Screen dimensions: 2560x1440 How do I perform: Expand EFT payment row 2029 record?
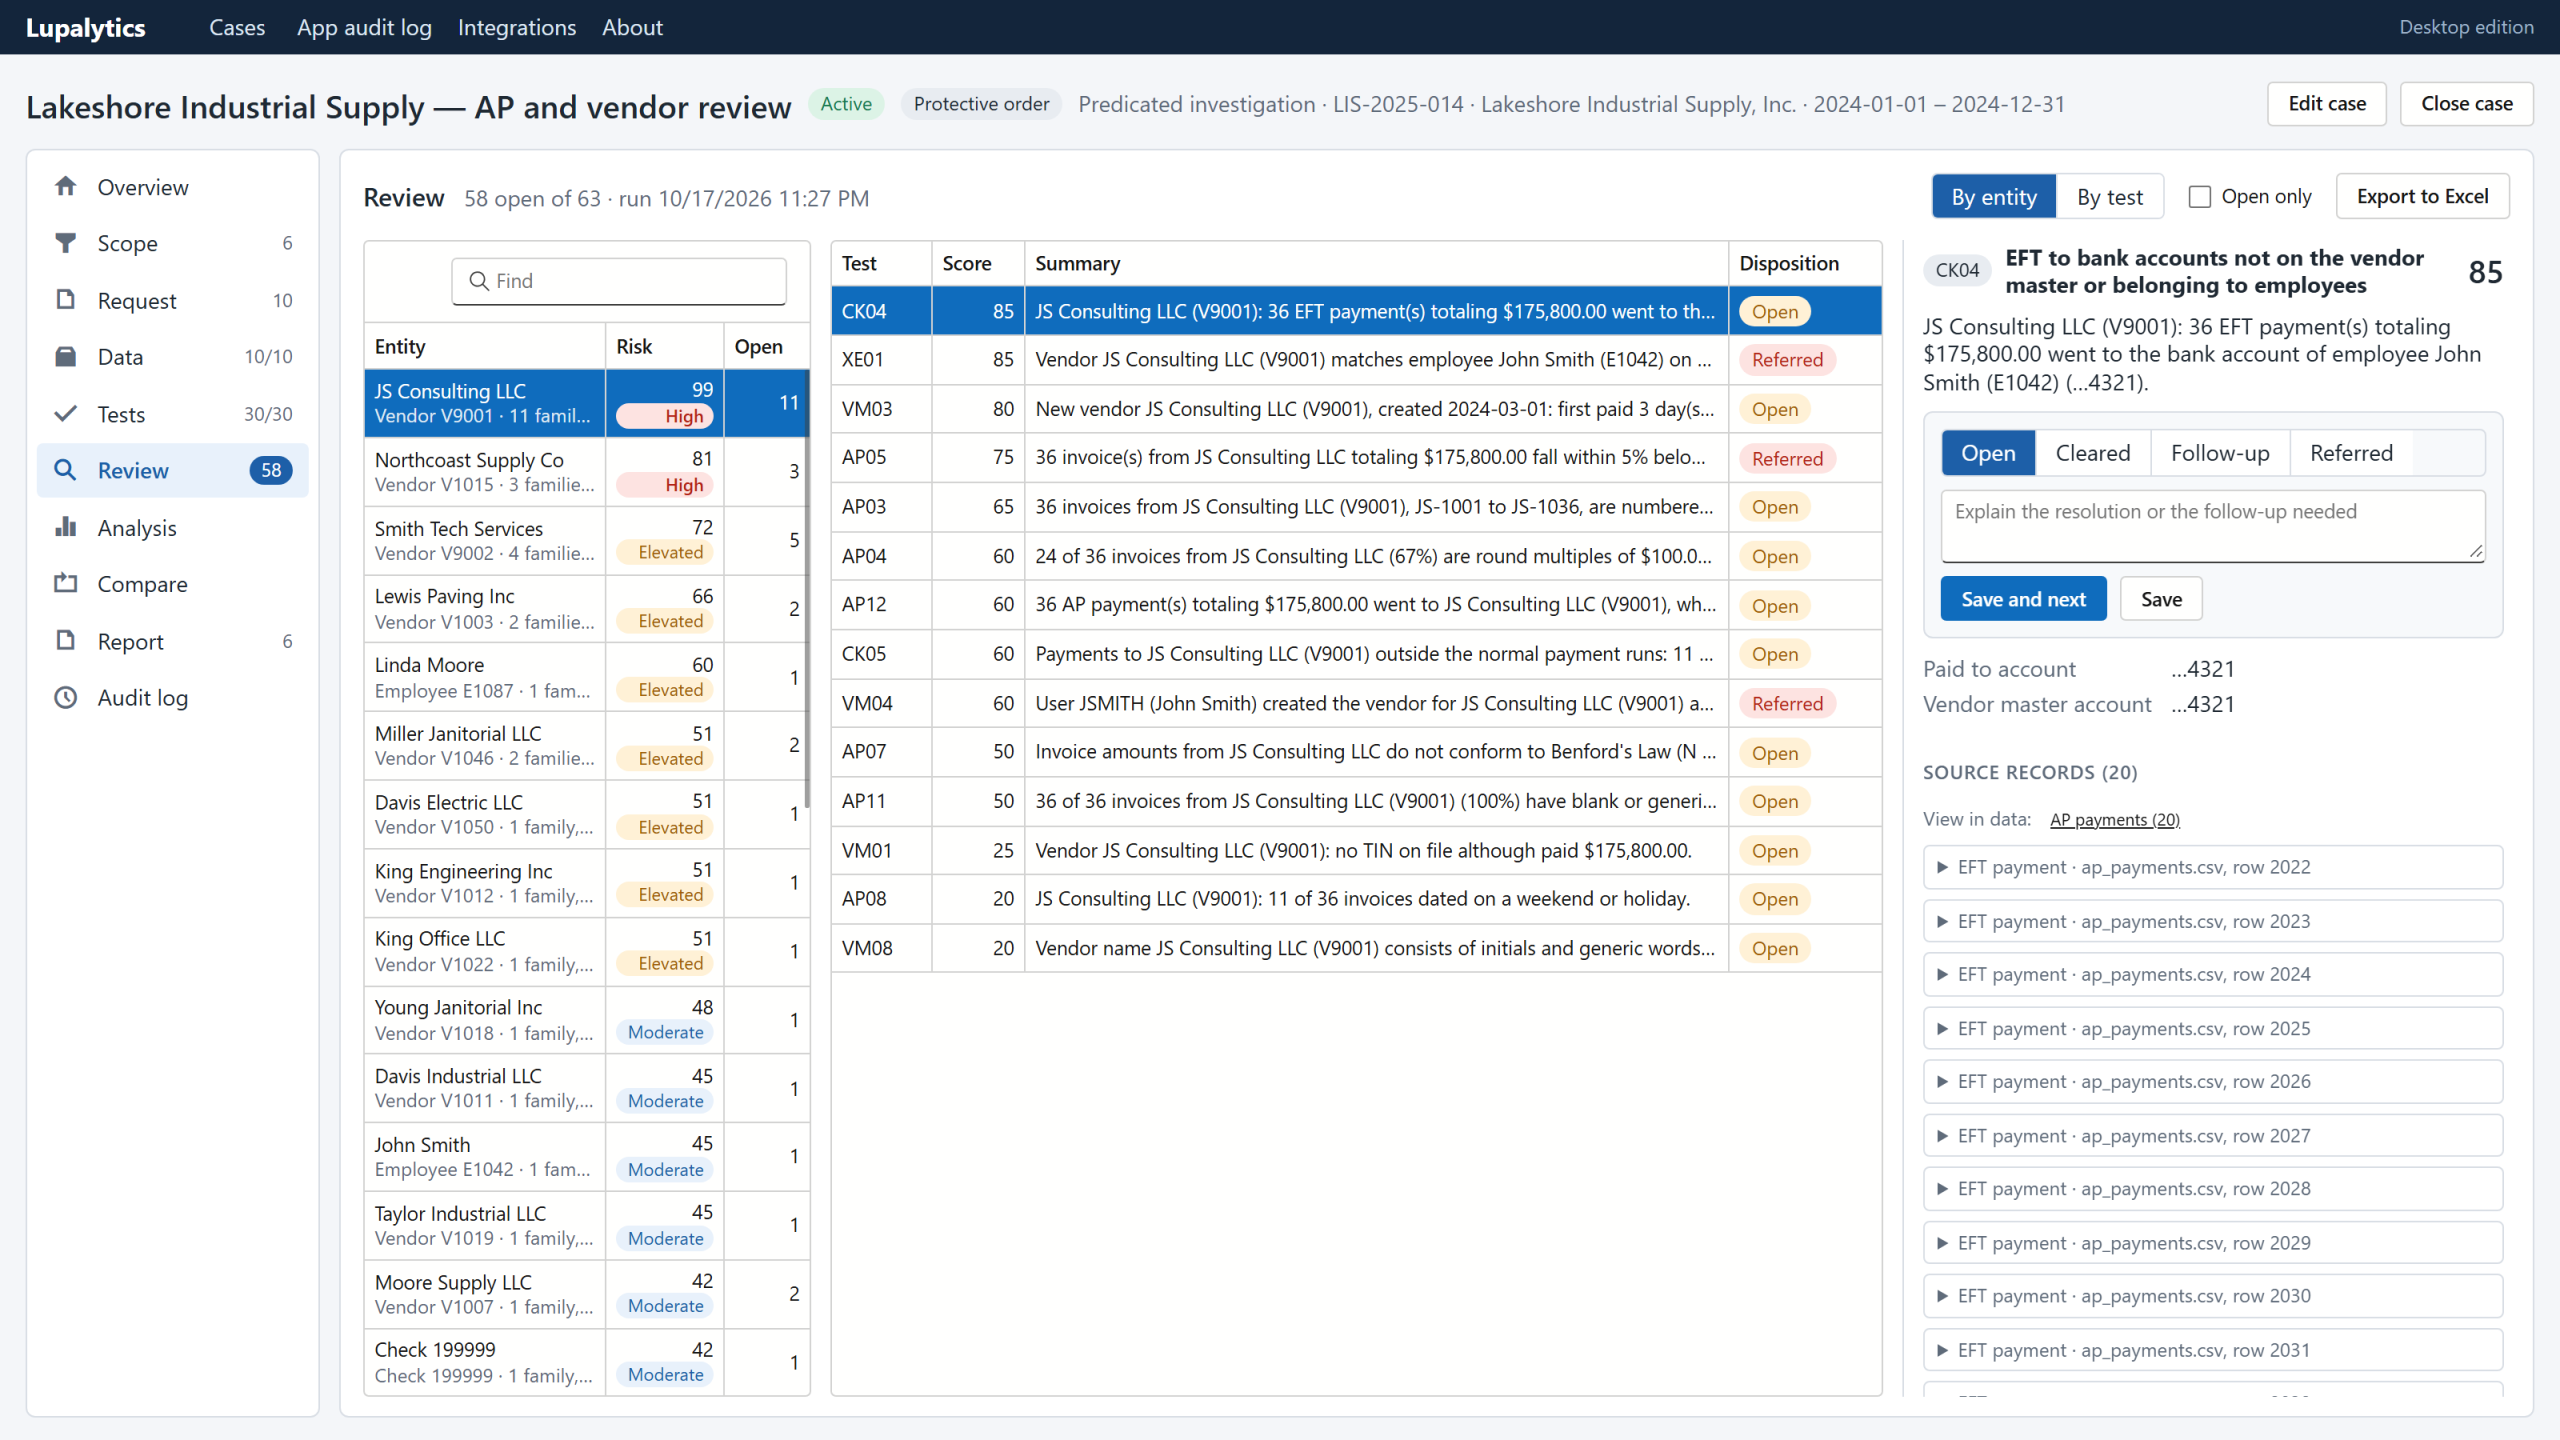[x=2212, y=1243]
